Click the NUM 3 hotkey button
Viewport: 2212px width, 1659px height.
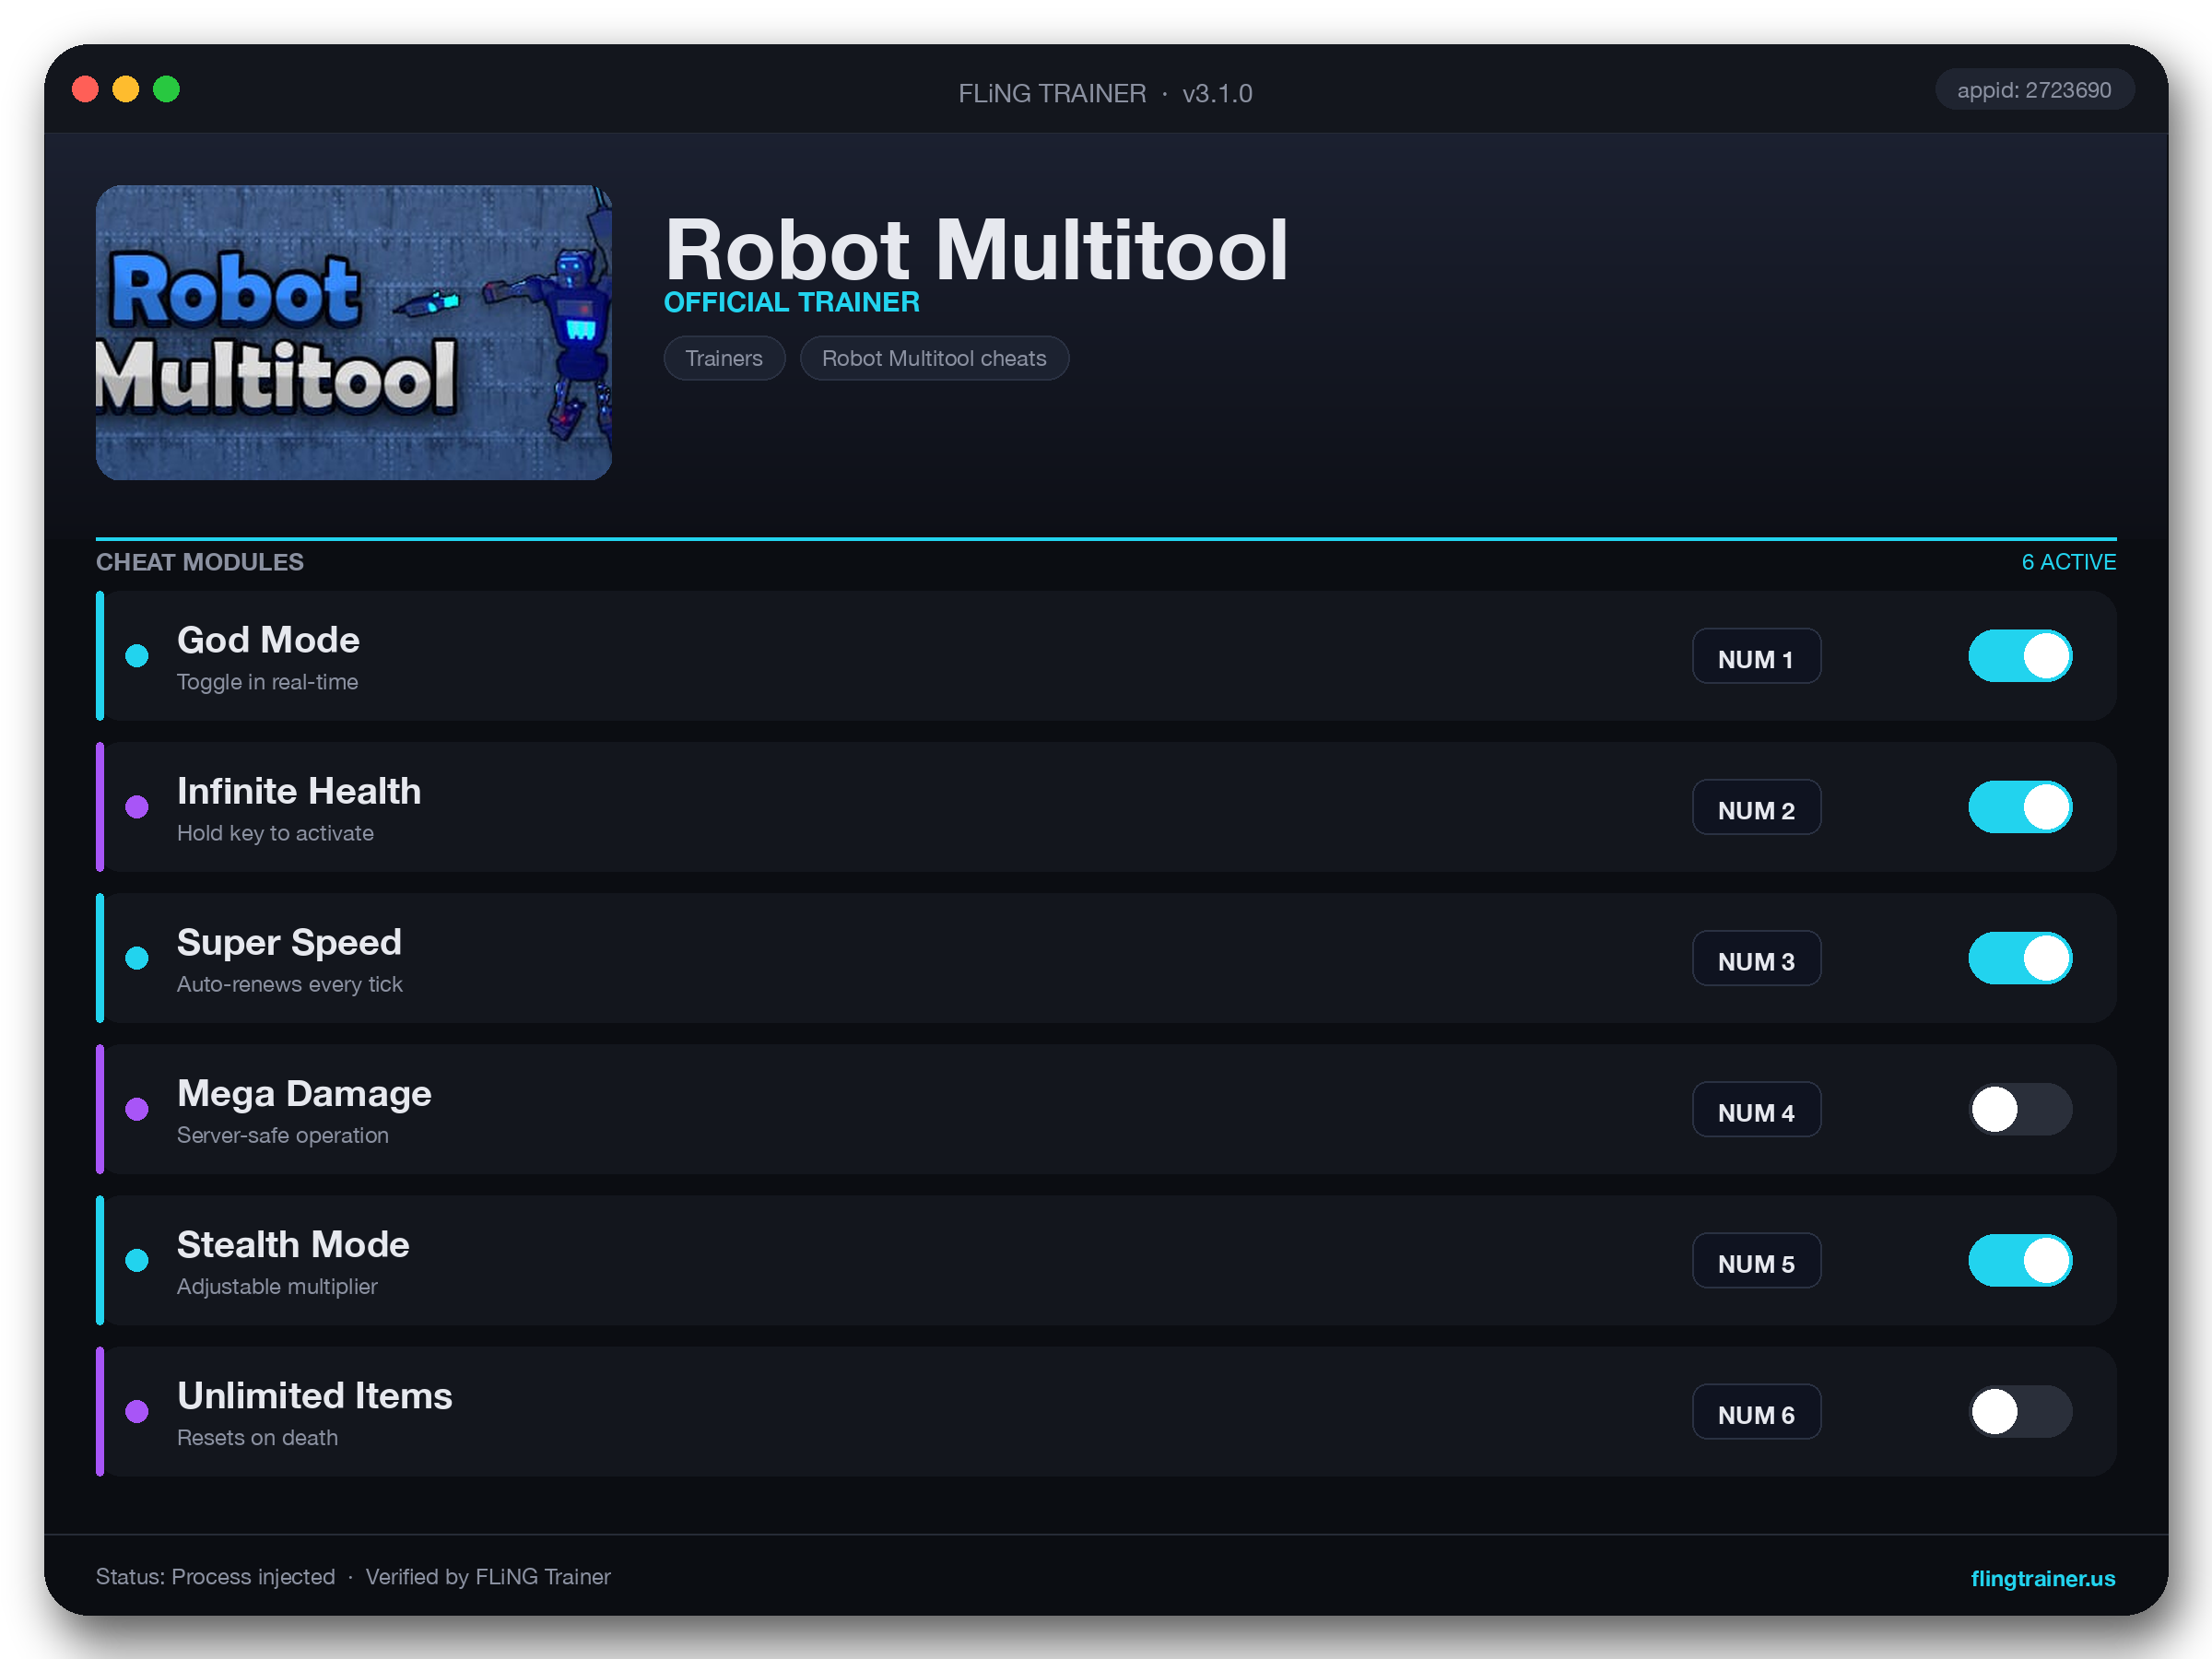1756,958
